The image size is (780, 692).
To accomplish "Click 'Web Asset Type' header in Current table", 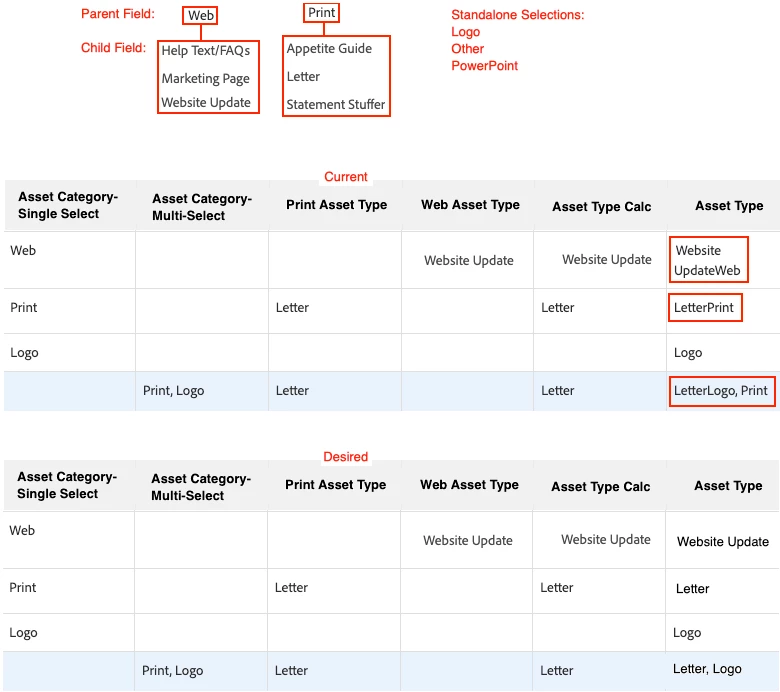I will point(470,204).
